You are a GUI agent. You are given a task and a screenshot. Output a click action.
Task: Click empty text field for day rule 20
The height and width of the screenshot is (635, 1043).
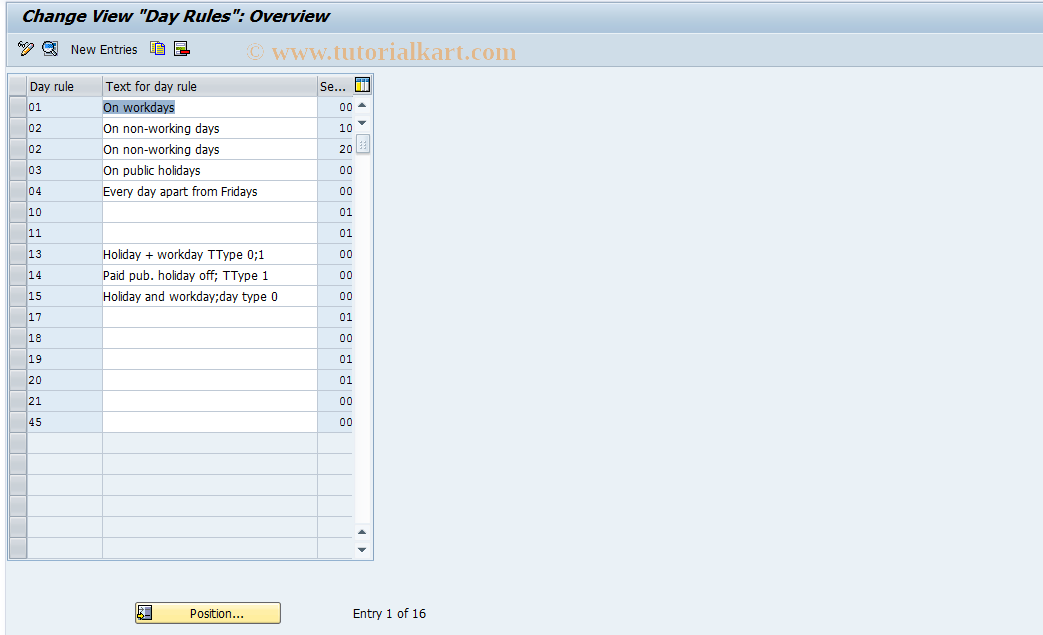[210, 380]
